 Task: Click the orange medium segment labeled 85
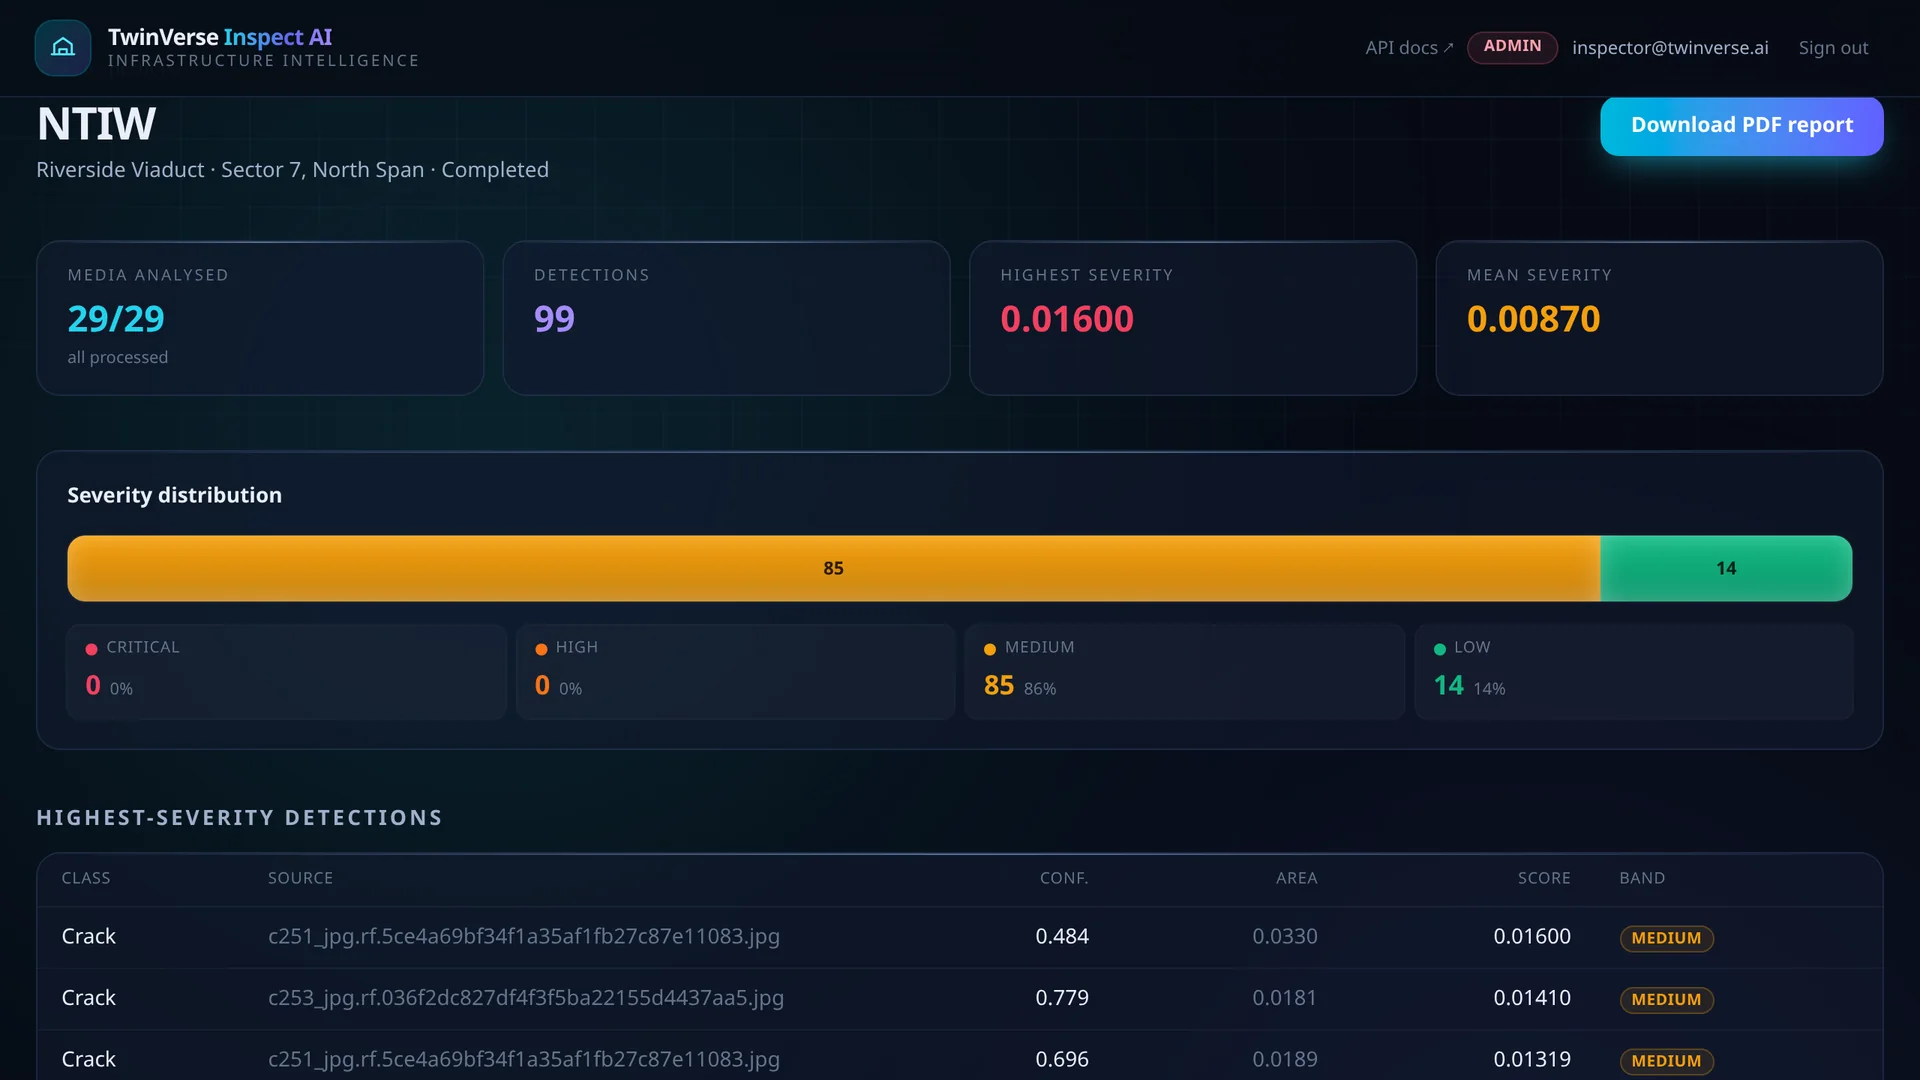(x=833, y=568)
